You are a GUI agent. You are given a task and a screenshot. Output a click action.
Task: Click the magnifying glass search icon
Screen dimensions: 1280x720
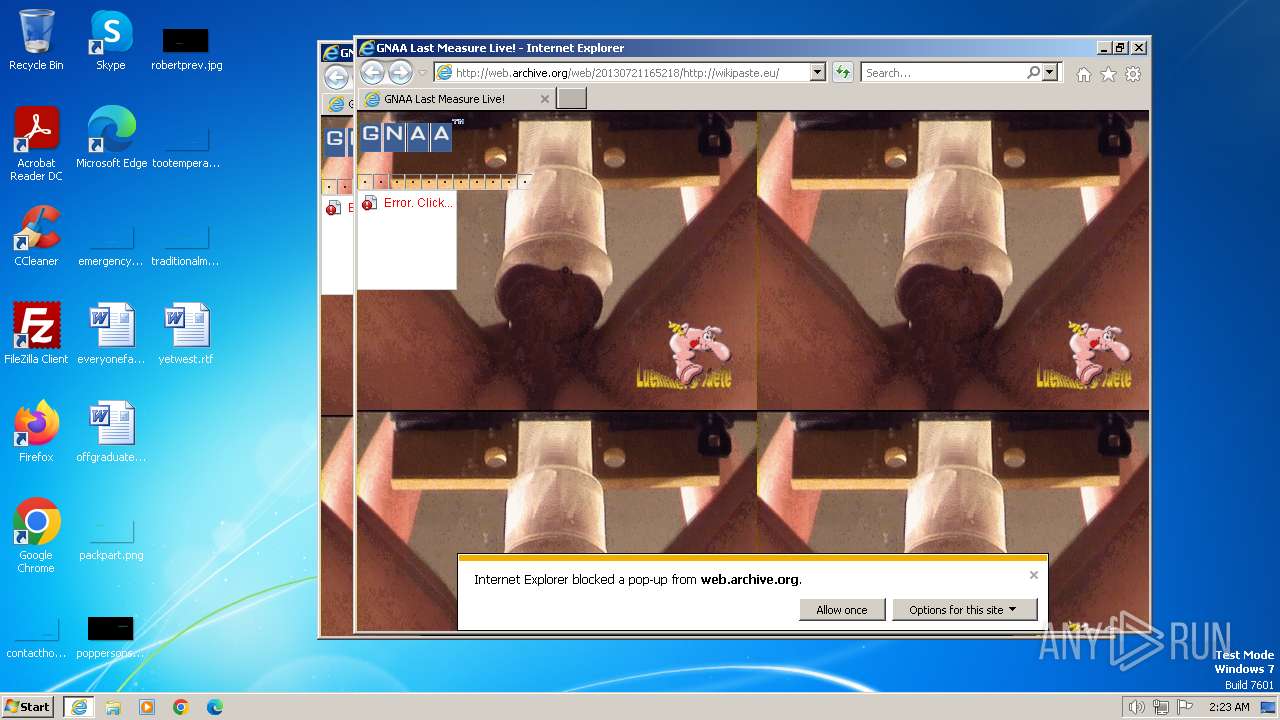(1033, 72)
